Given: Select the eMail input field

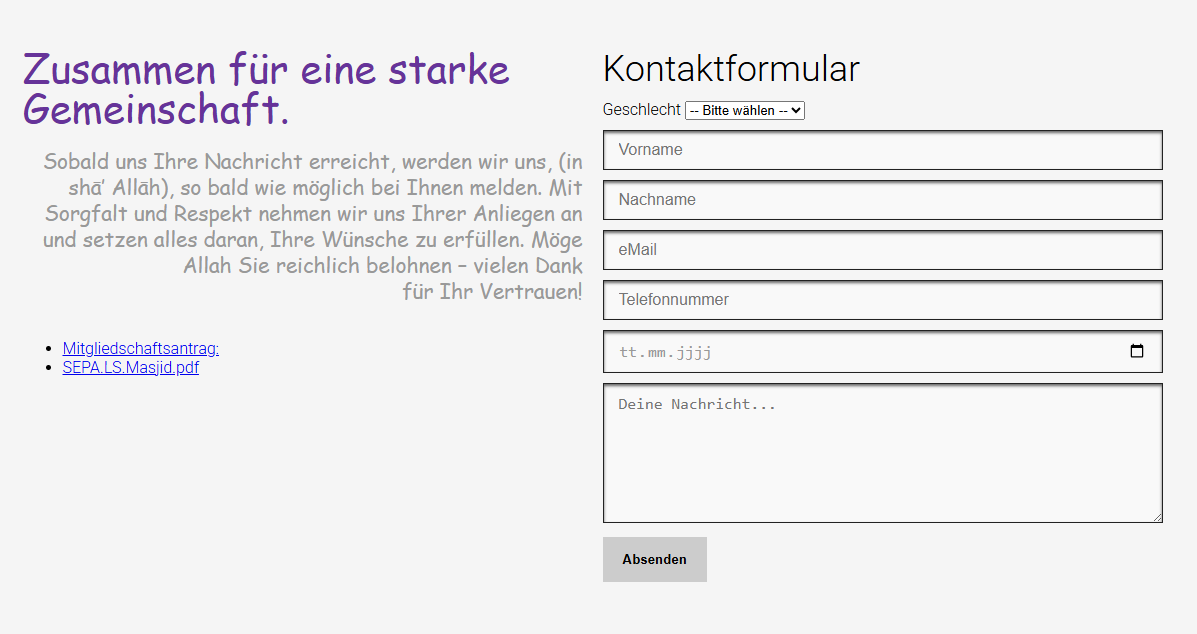Looking at the screenshot, I should coord(882,250).
